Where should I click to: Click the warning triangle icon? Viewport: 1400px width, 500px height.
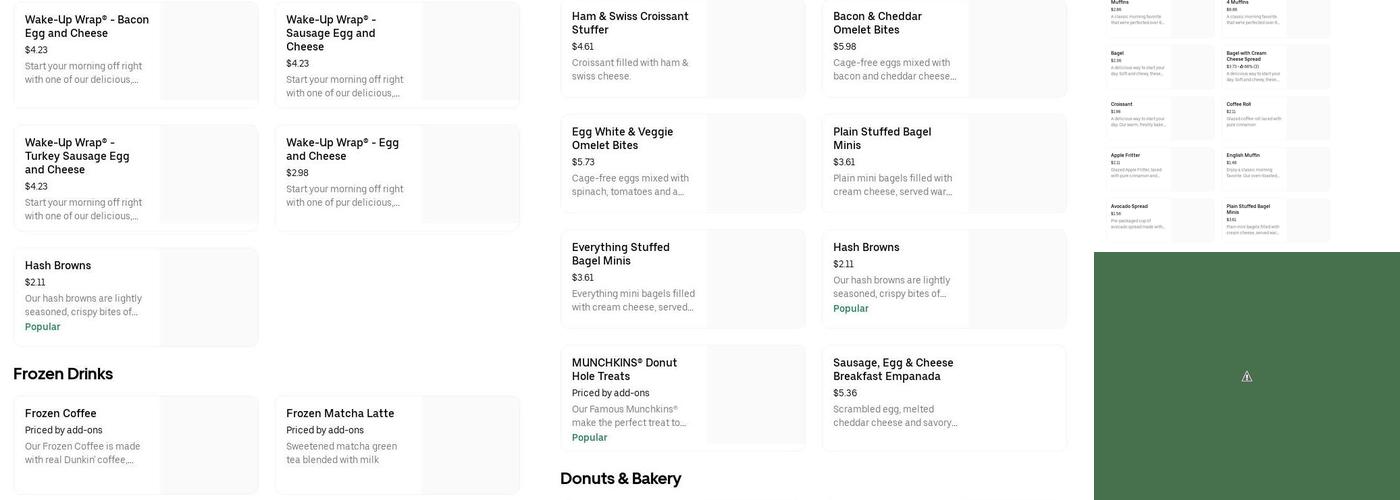(1247, 377)
